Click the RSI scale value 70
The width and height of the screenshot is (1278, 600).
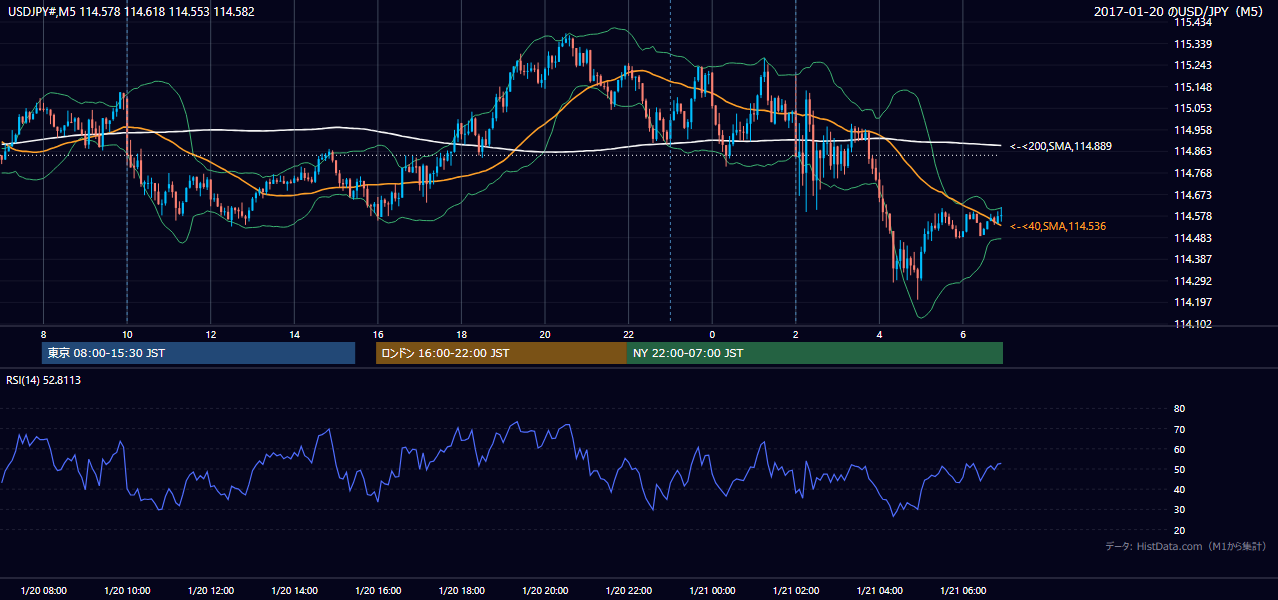[x=1180, y=429]
